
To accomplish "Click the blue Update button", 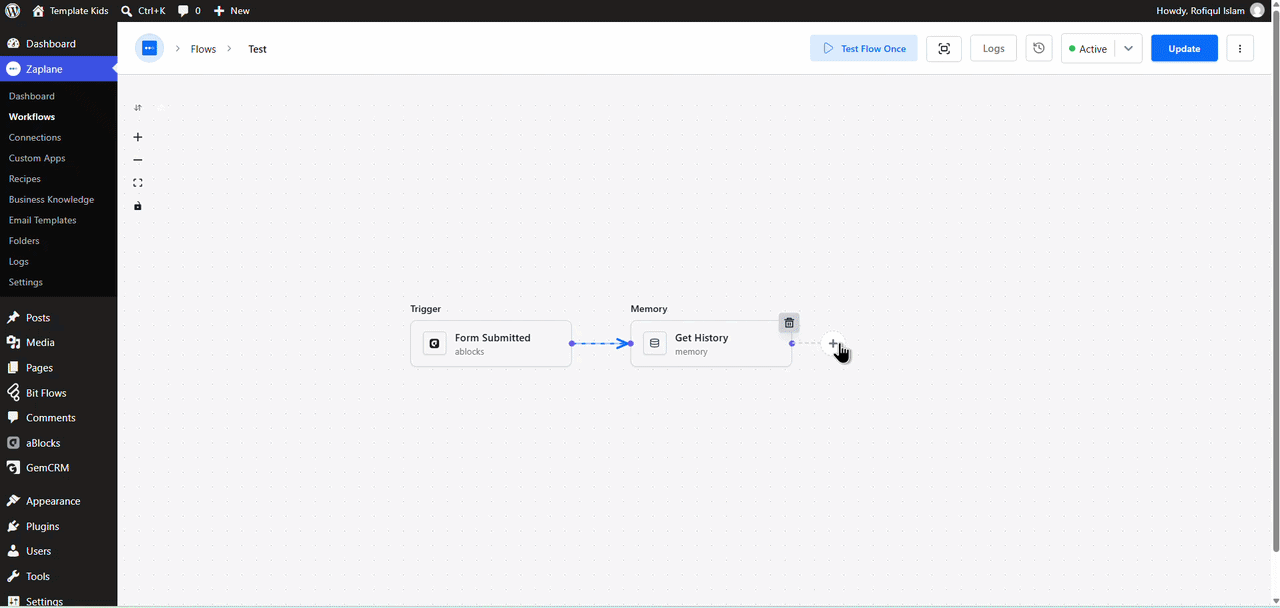I will coord(1184,48).
